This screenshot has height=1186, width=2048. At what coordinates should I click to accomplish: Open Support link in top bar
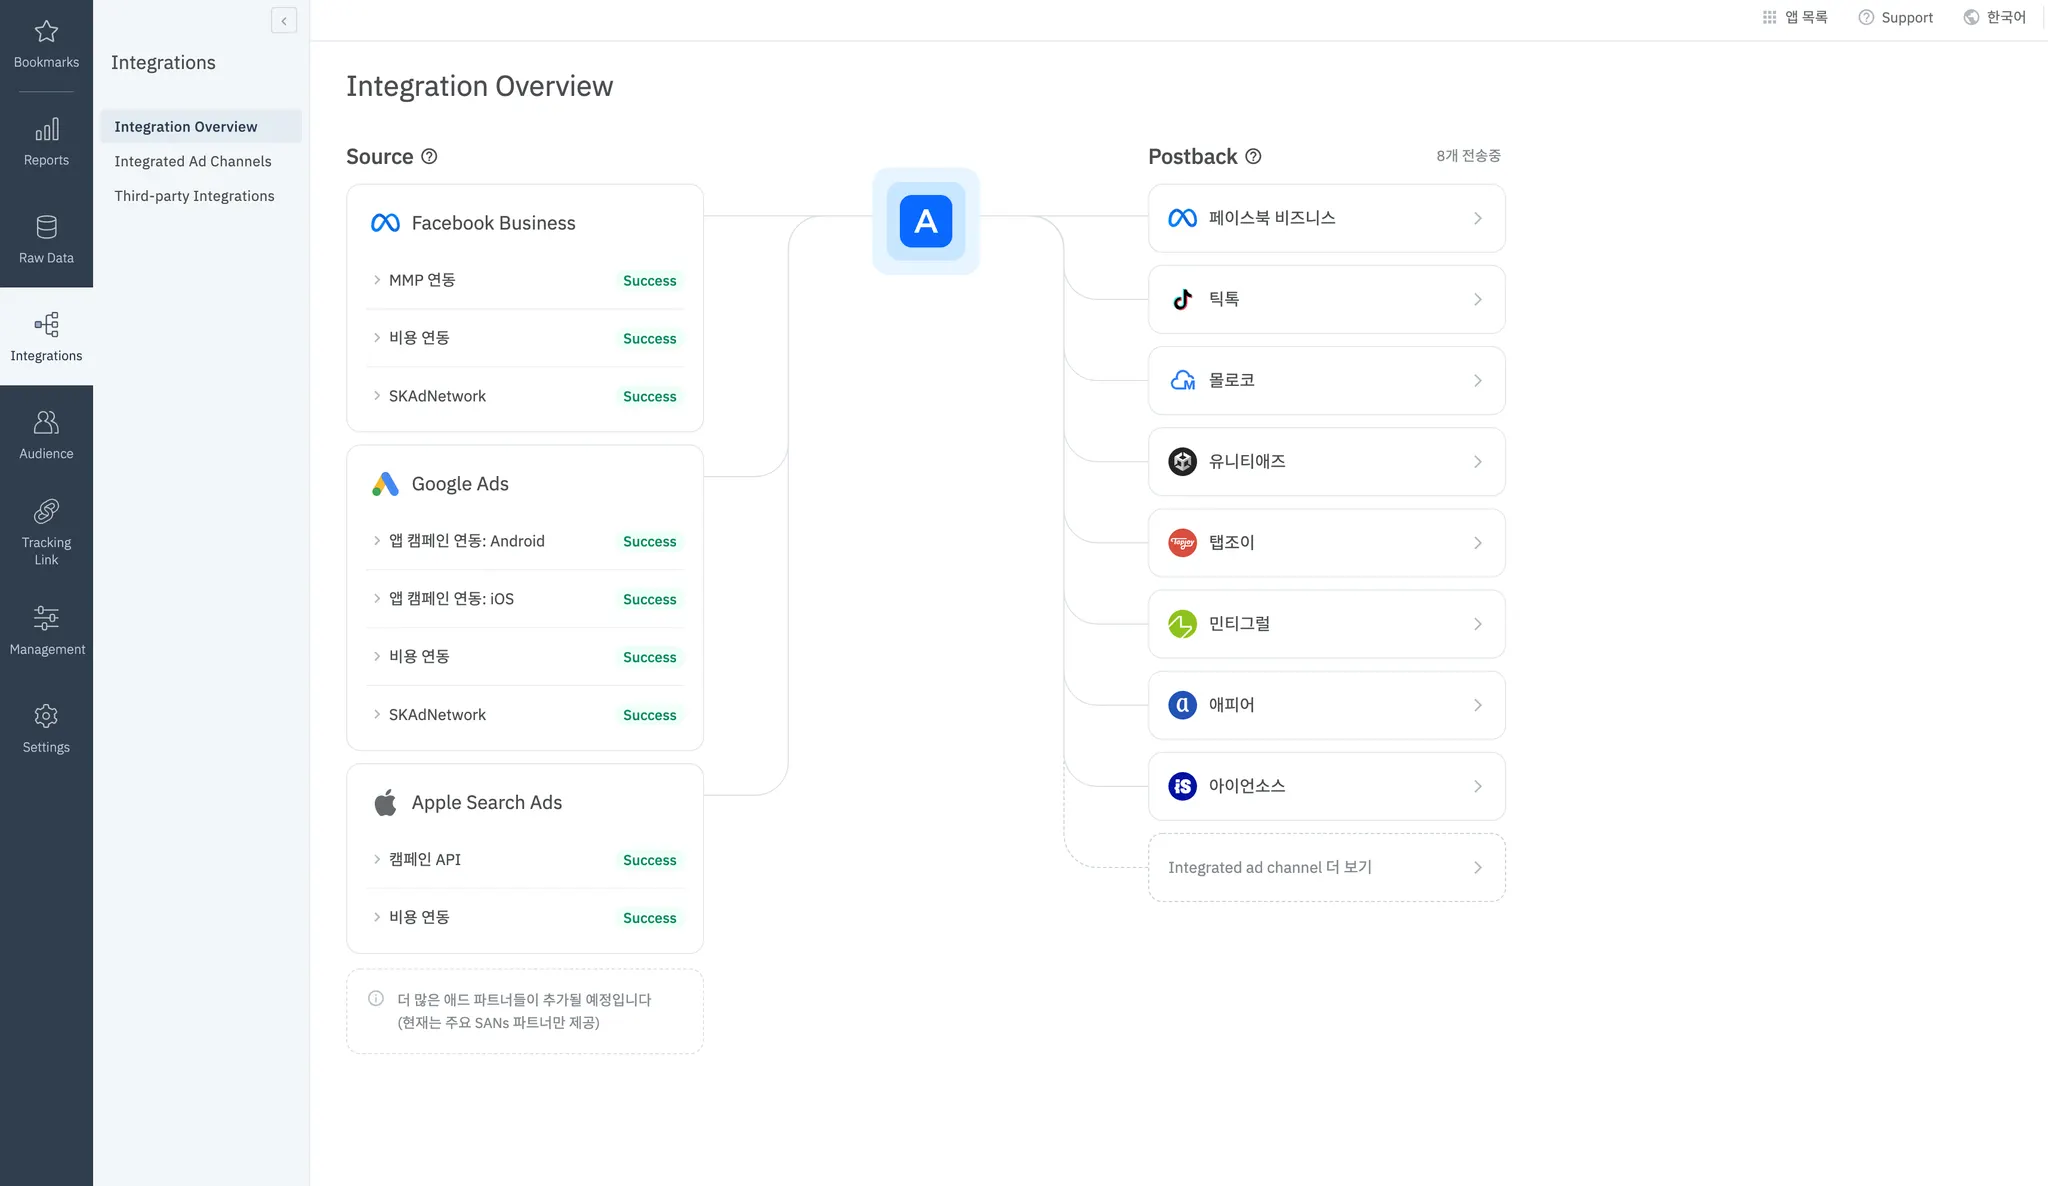pyautogui.click(x=1895, y=17)
